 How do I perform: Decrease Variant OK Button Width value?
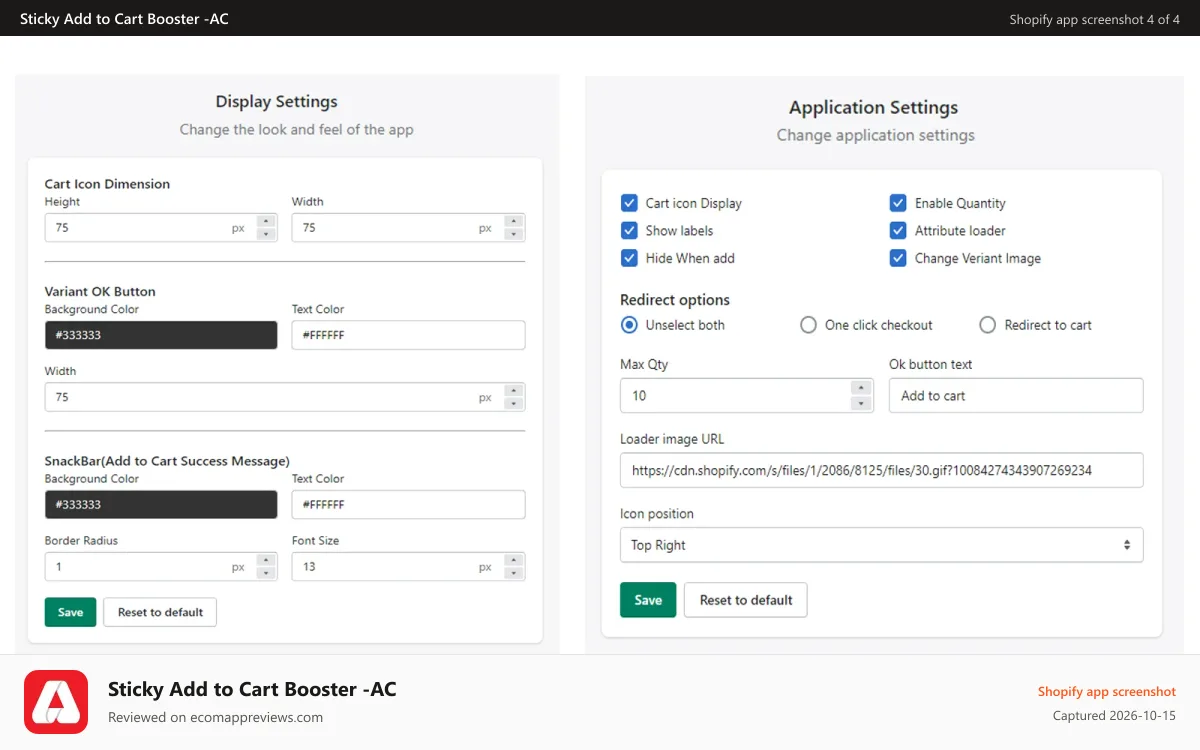pyautogui.click(x=513, y=404)
